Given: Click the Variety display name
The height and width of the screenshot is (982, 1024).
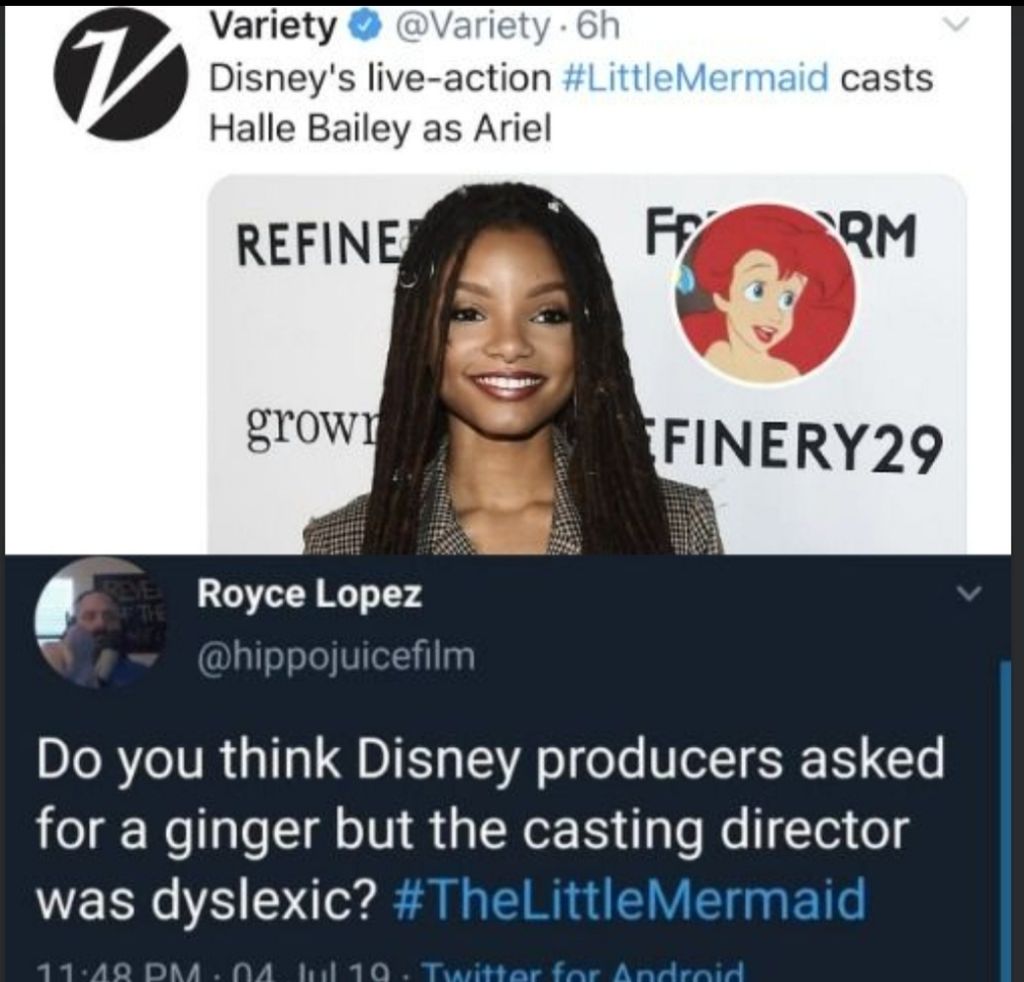Looking at the screenshot, I should [271, 29].
